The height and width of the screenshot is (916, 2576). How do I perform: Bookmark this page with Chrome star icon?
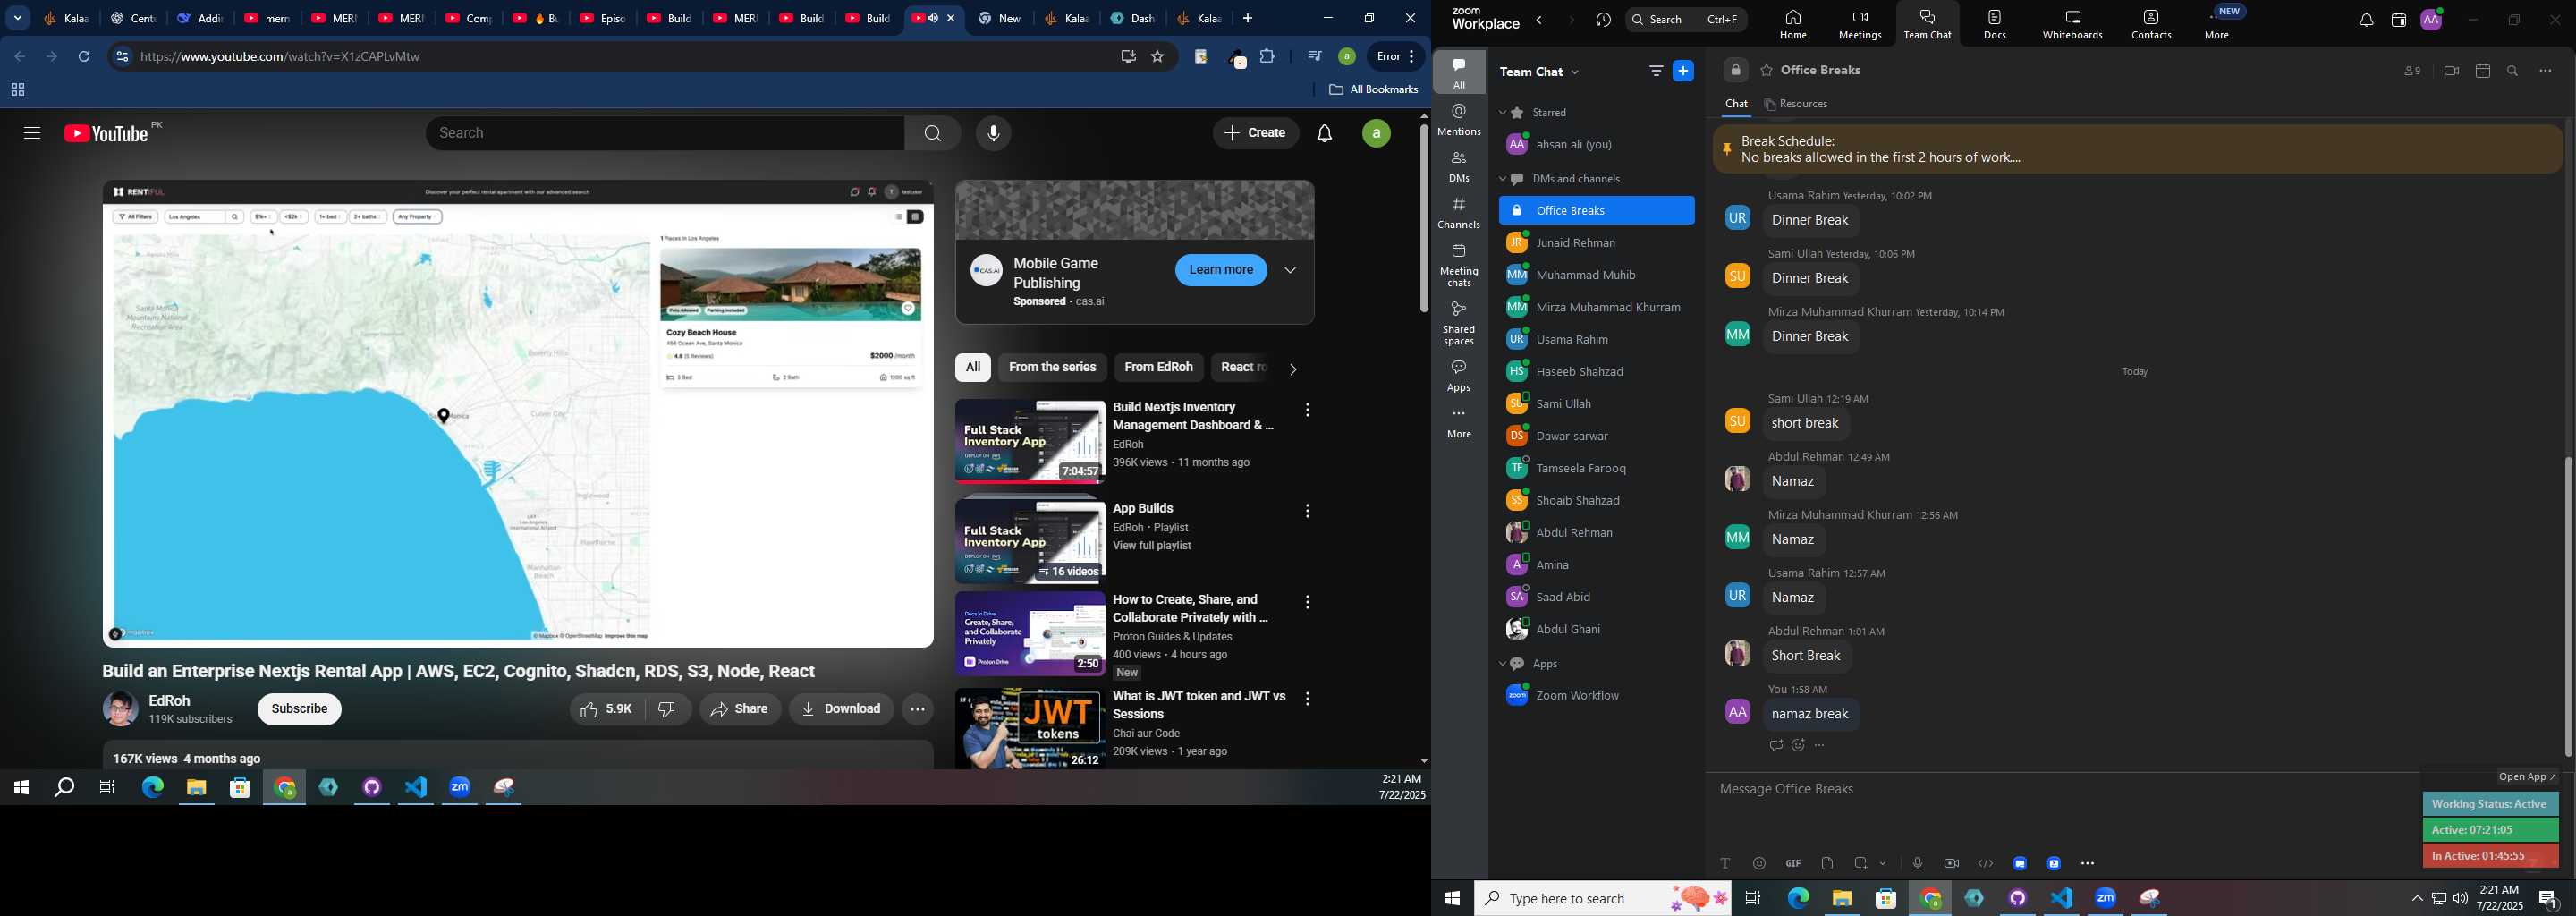point(1158,57)
